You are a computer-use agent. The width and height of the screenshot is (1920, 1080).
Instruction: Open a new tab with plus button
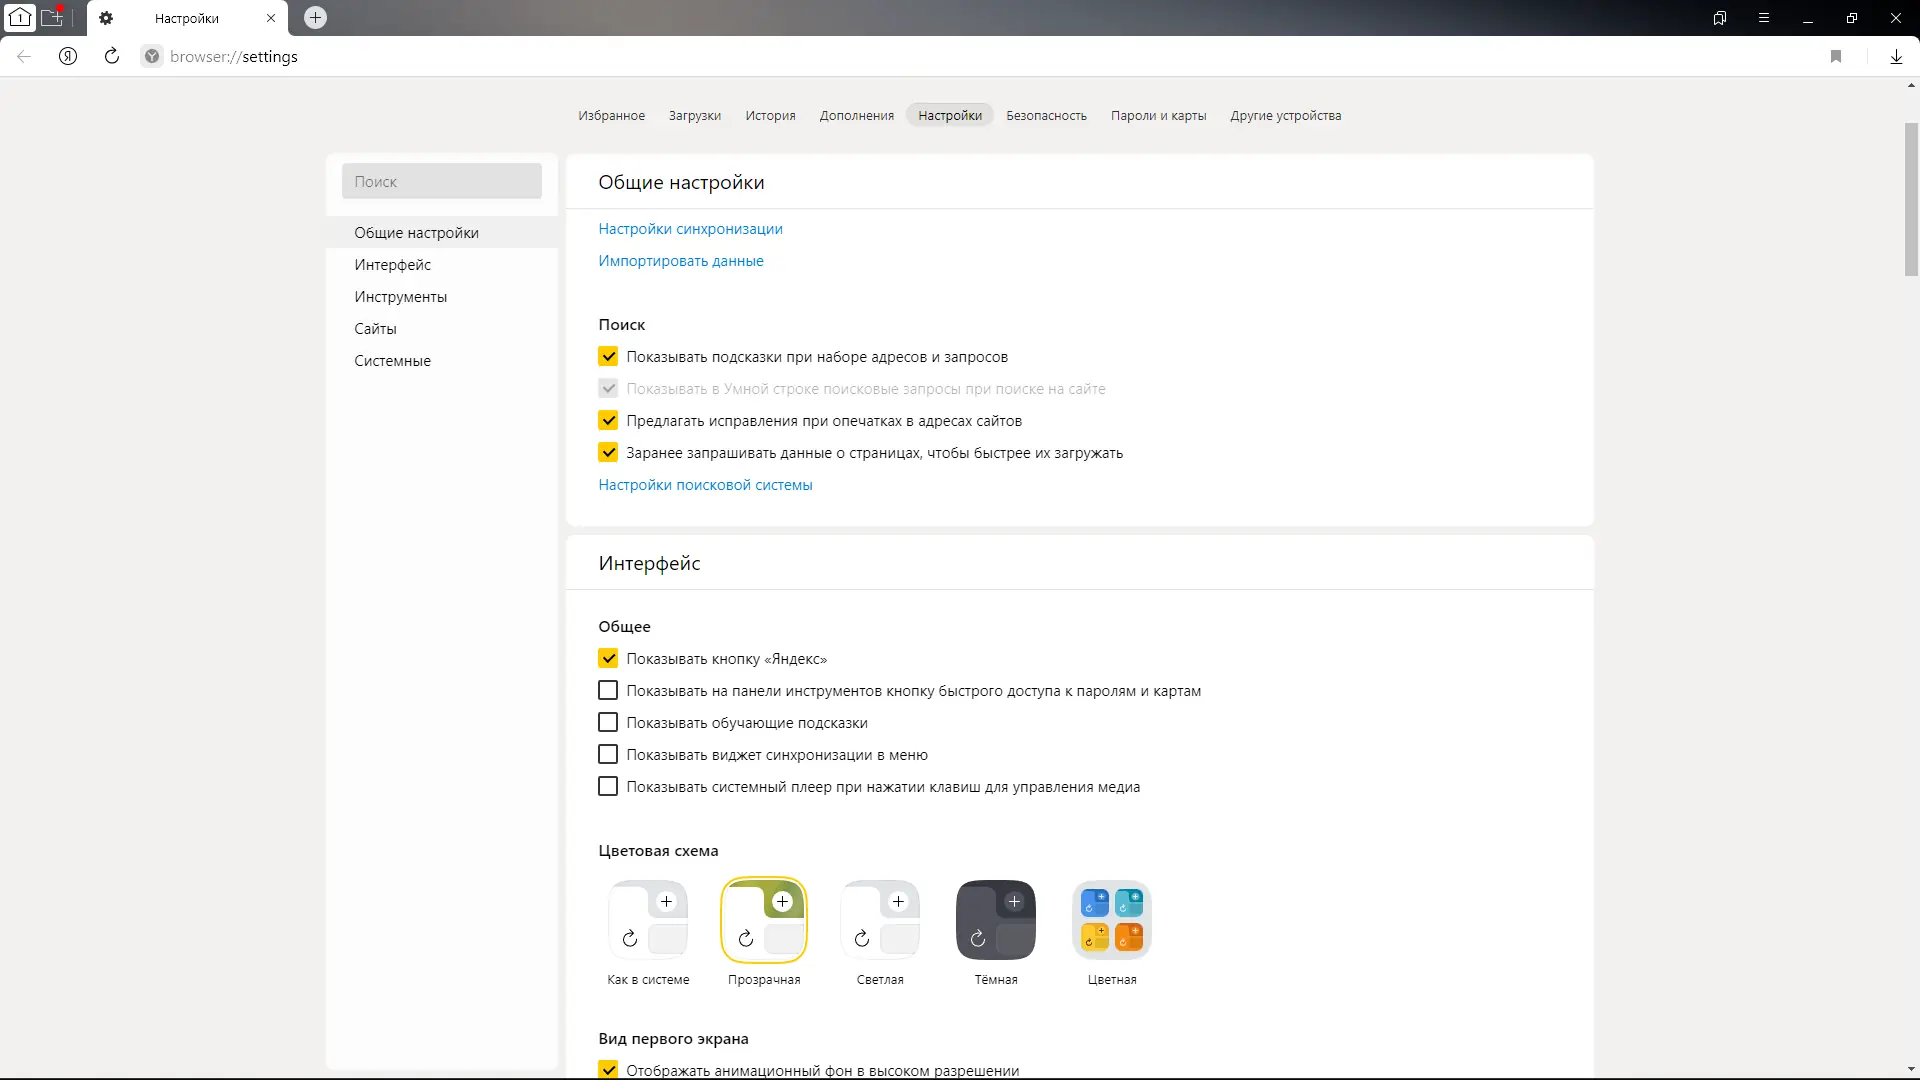[x=315, y=18]
